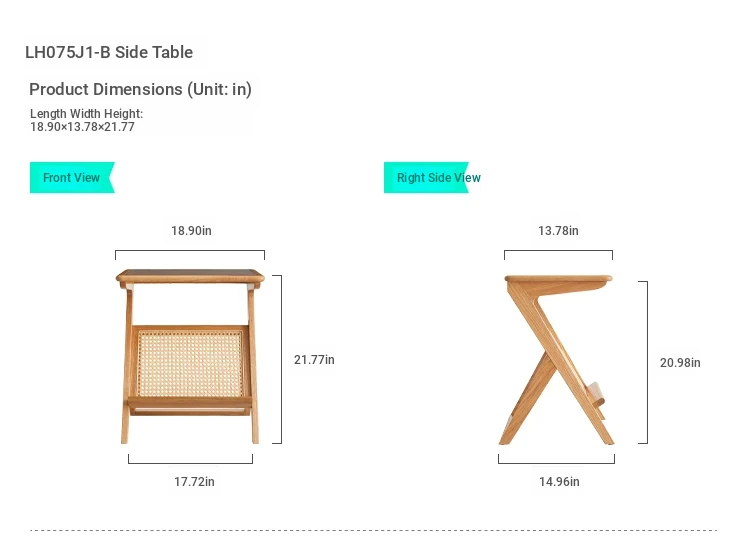
Task: Select the right side view table image
Action: [557, 360]
